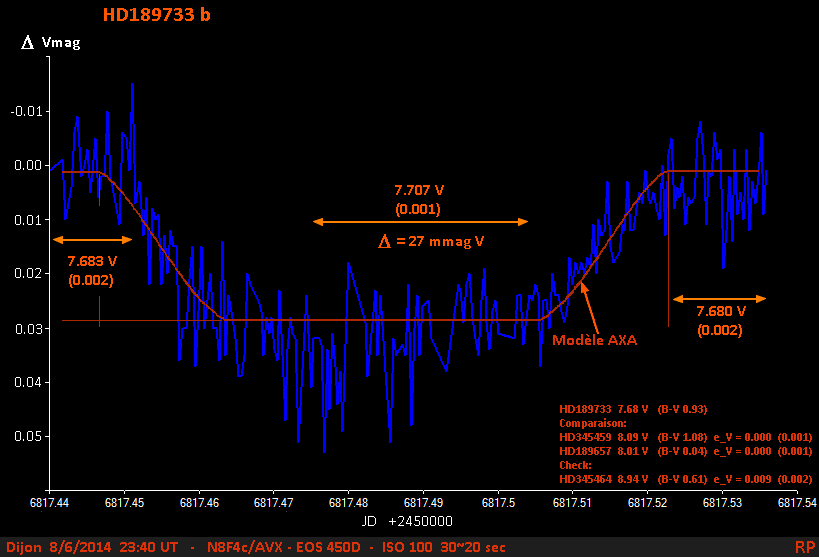Click the Δ Vmag y-axis label
This screenshot has width=819, height=557.
click(x=51, y=43)
